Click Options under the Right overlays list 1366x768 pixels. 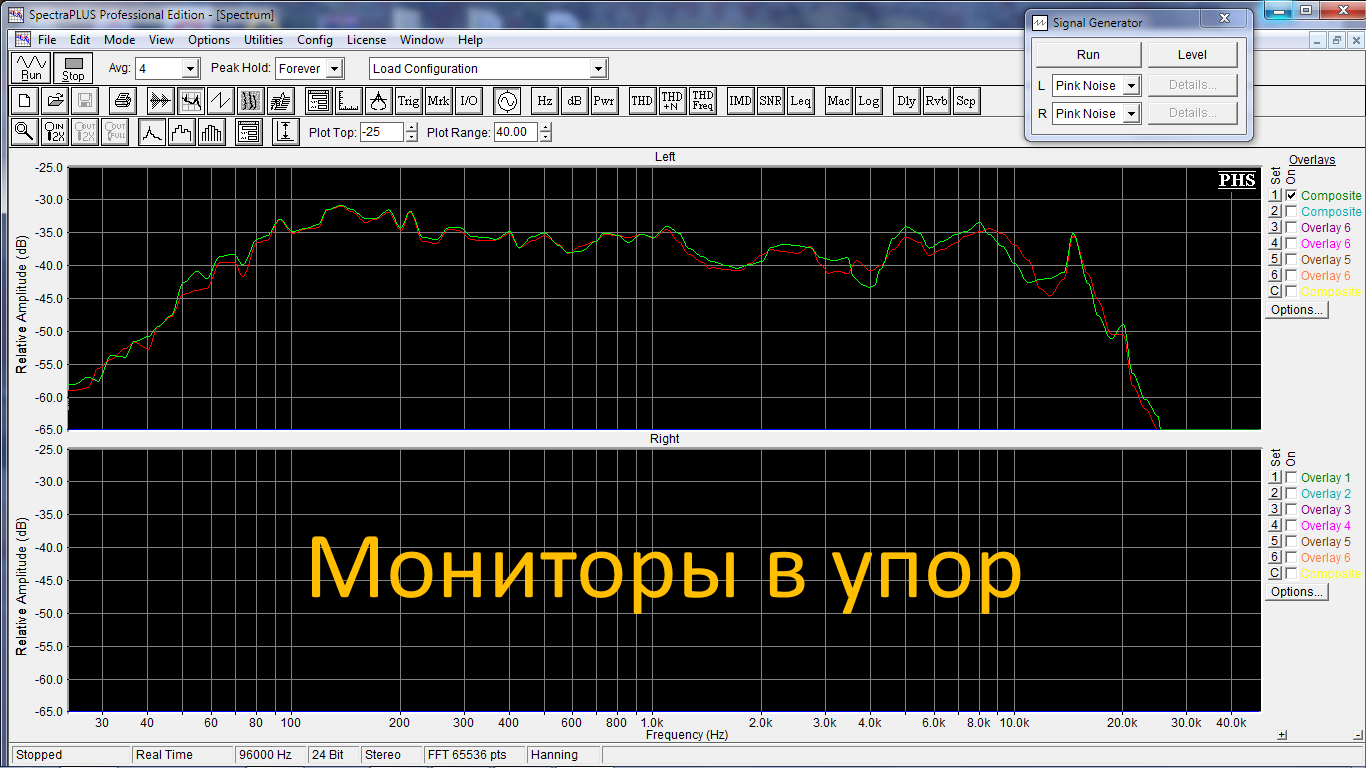1297,592
